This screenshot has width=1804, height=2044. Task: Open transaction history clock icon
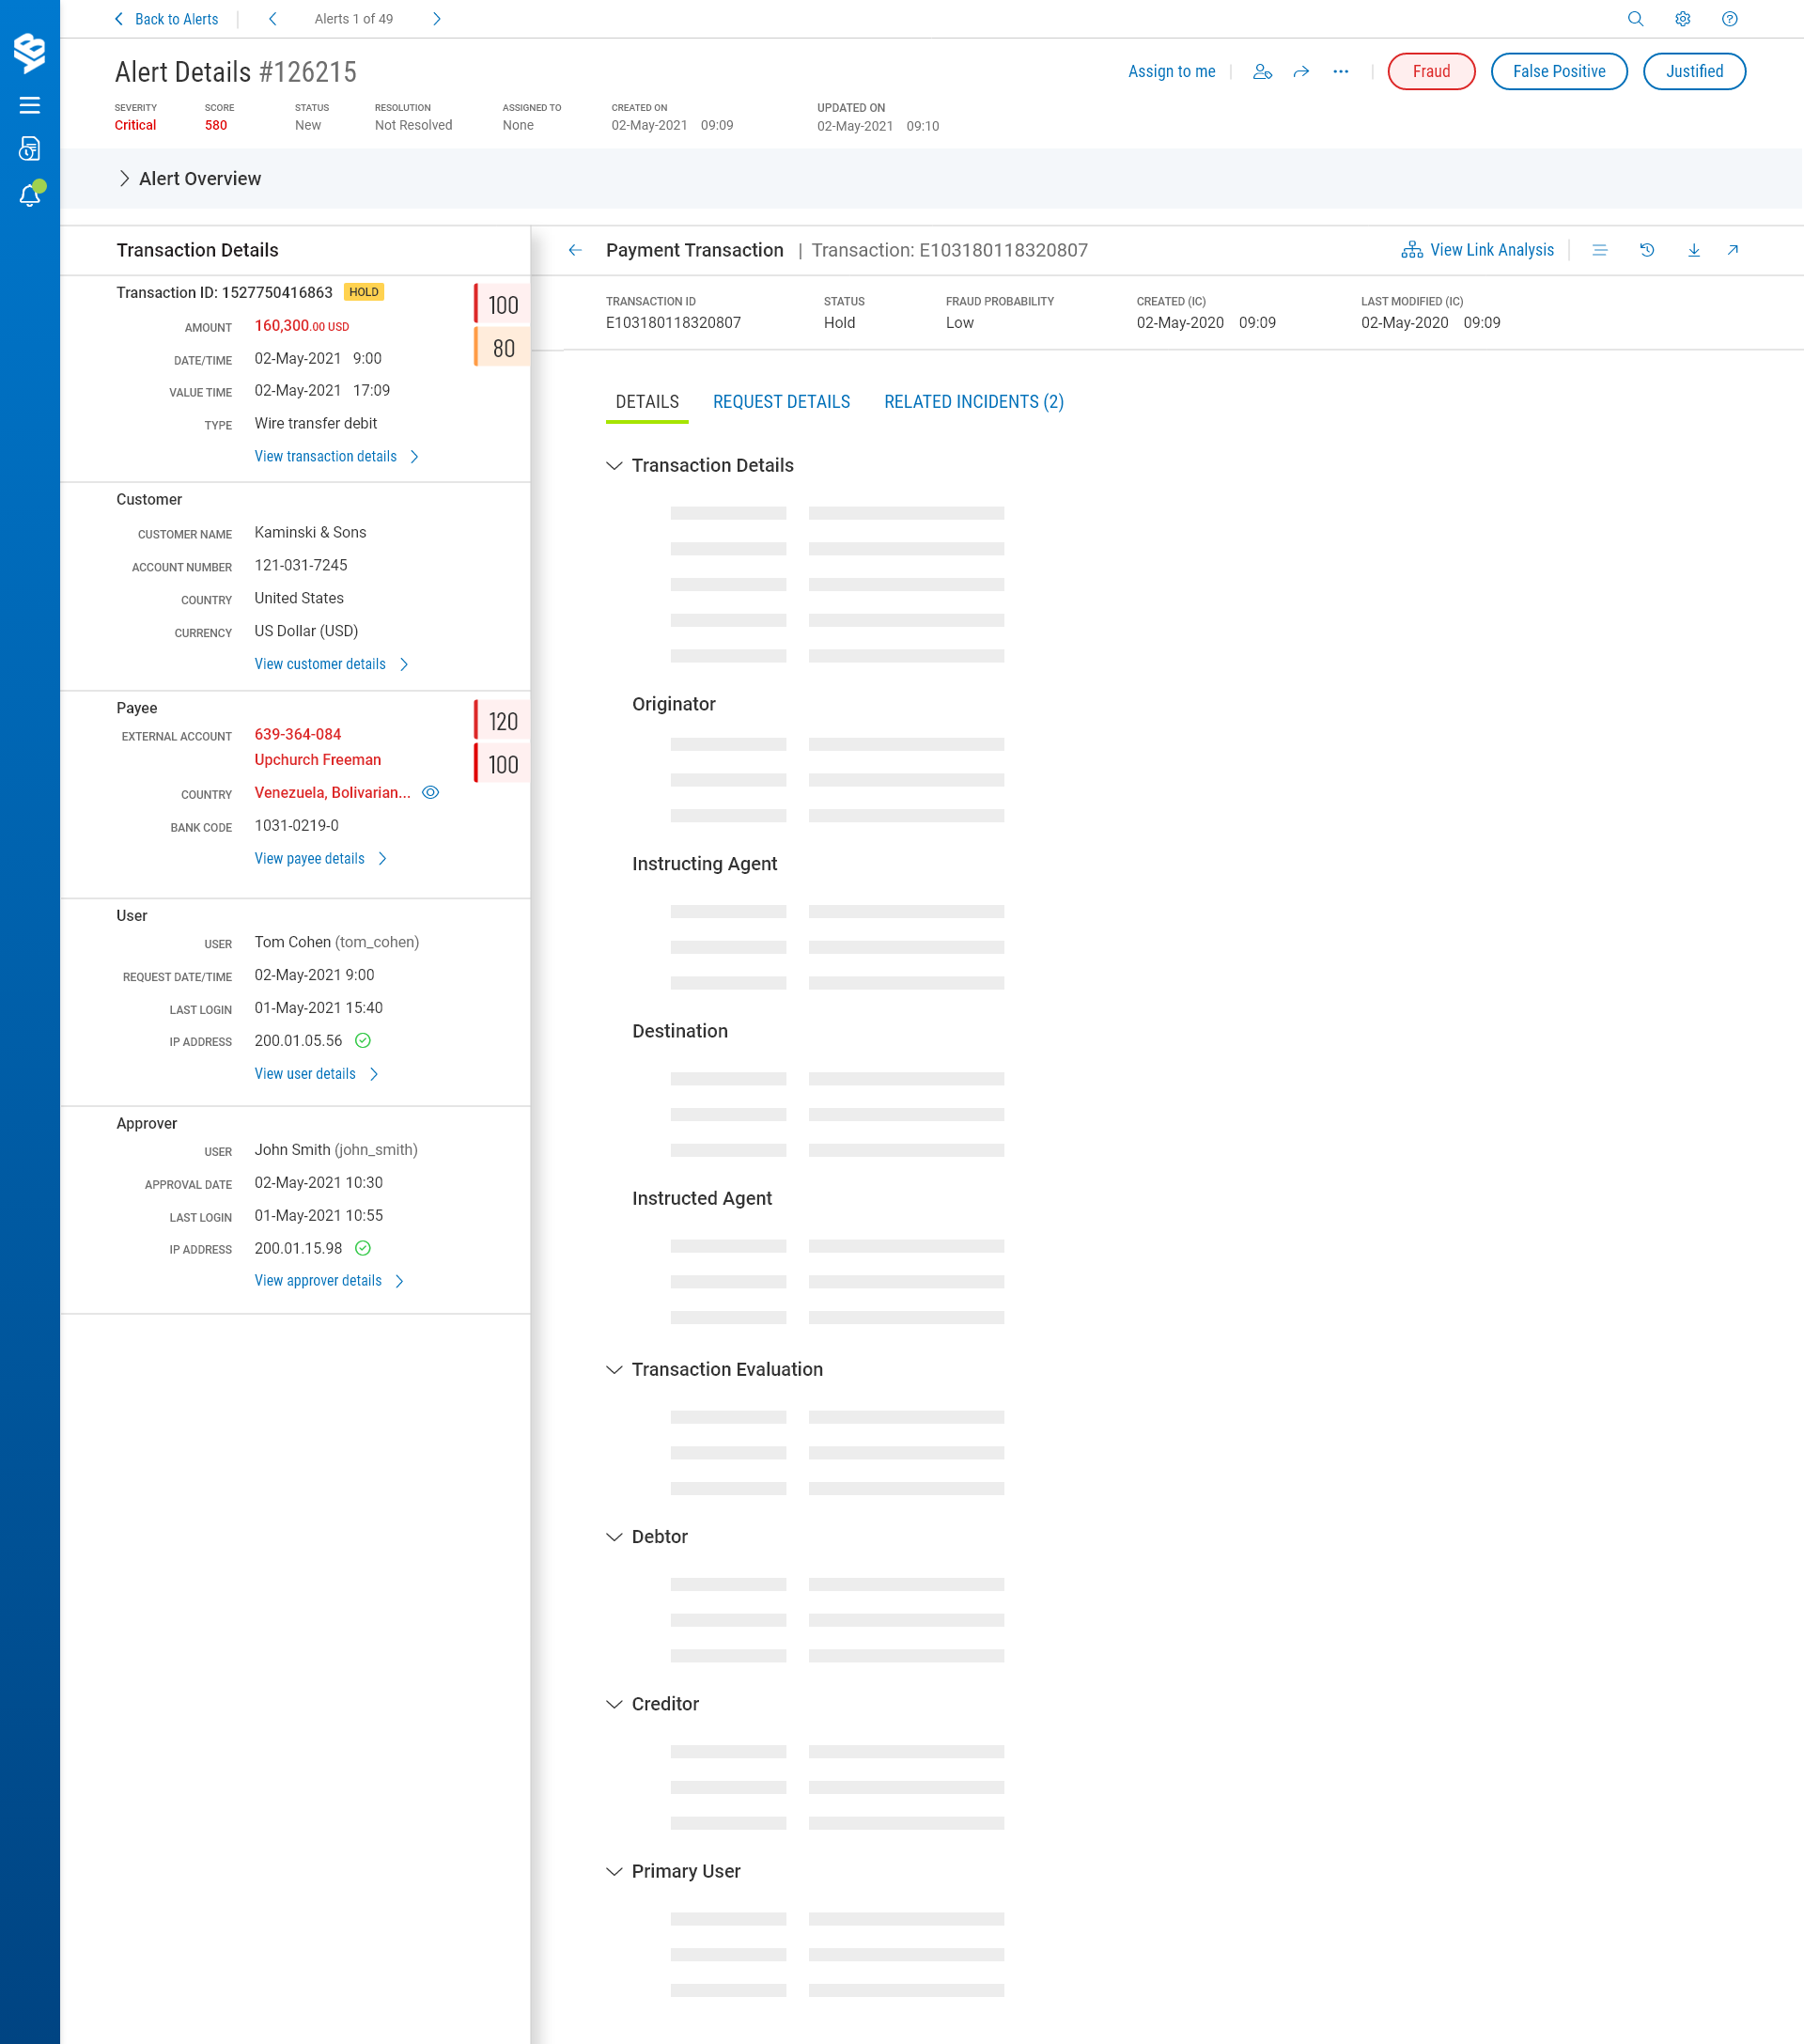tap(1646, 250)
